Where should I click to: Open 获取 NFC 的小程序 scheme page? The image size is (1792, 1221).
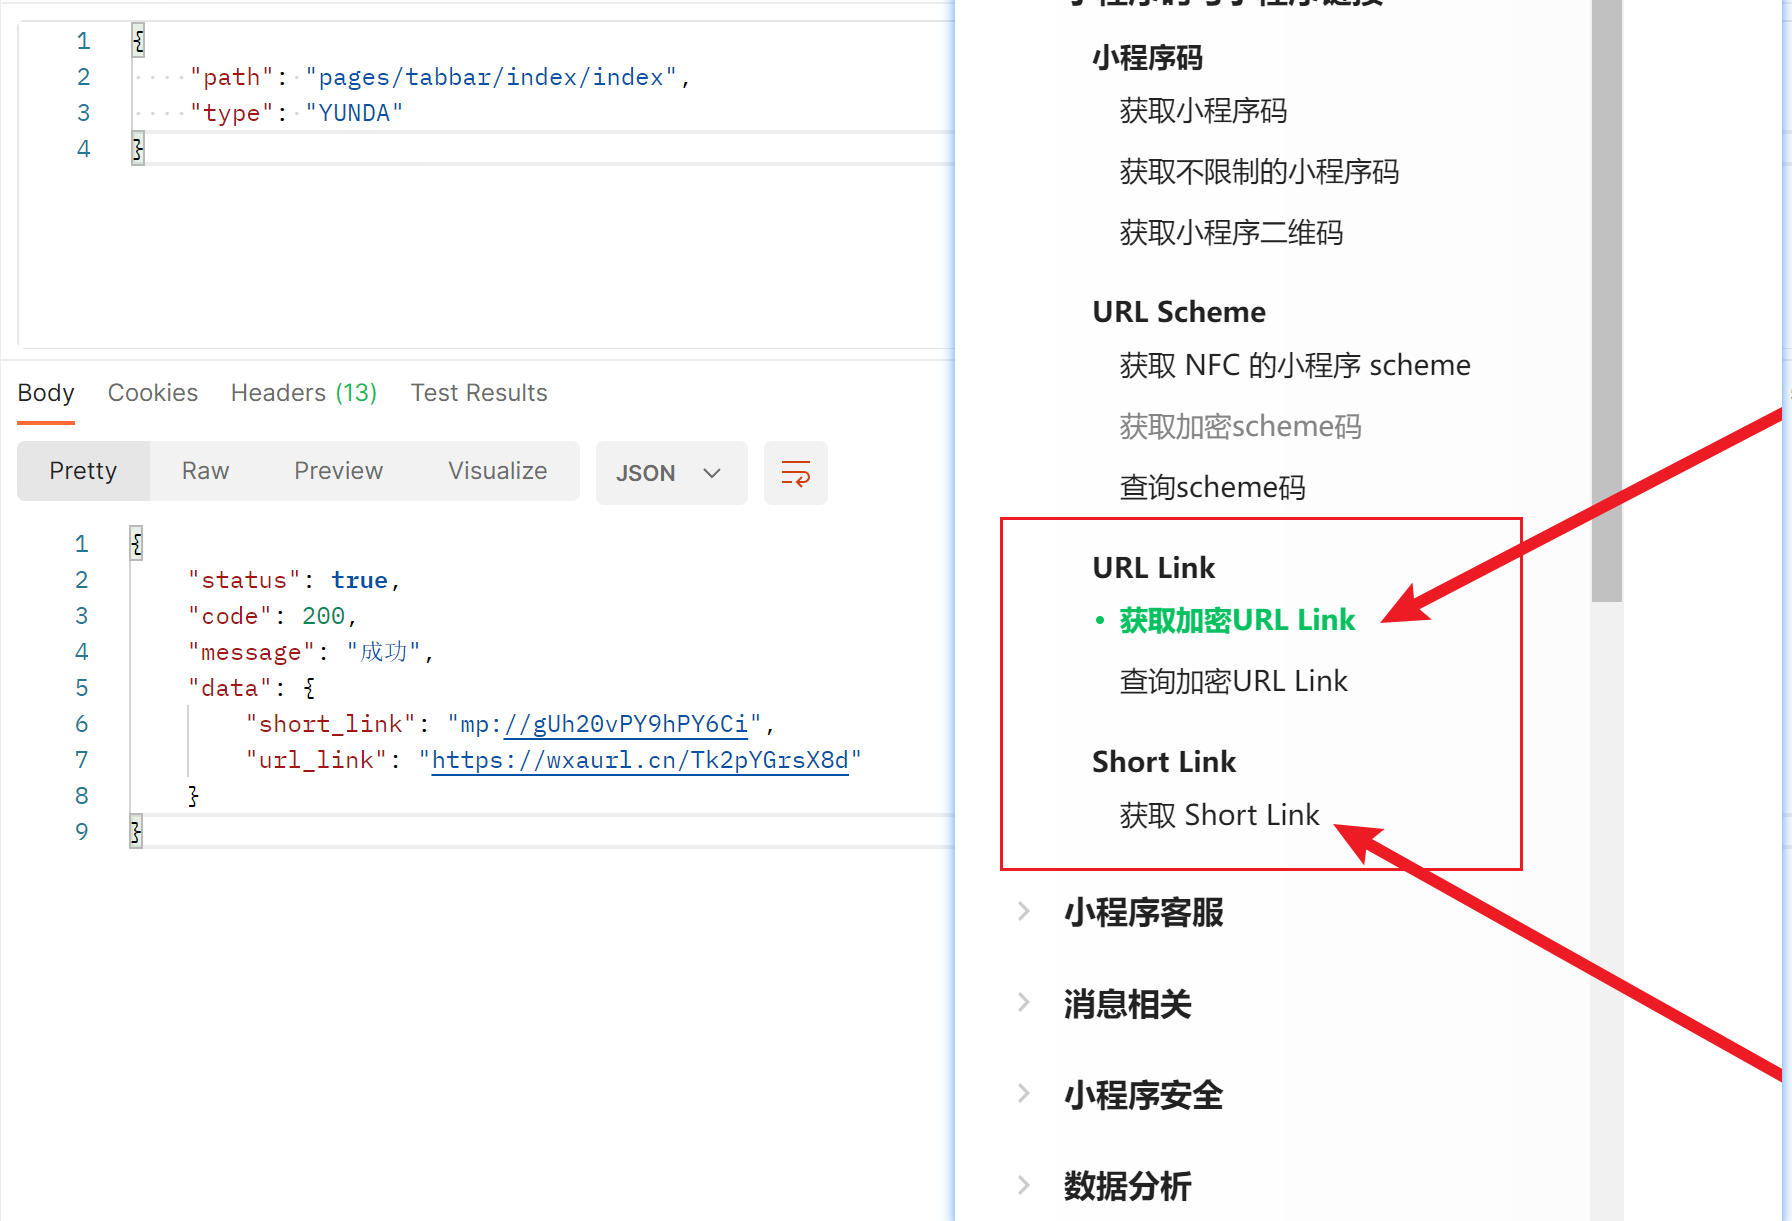(1295, 365)
